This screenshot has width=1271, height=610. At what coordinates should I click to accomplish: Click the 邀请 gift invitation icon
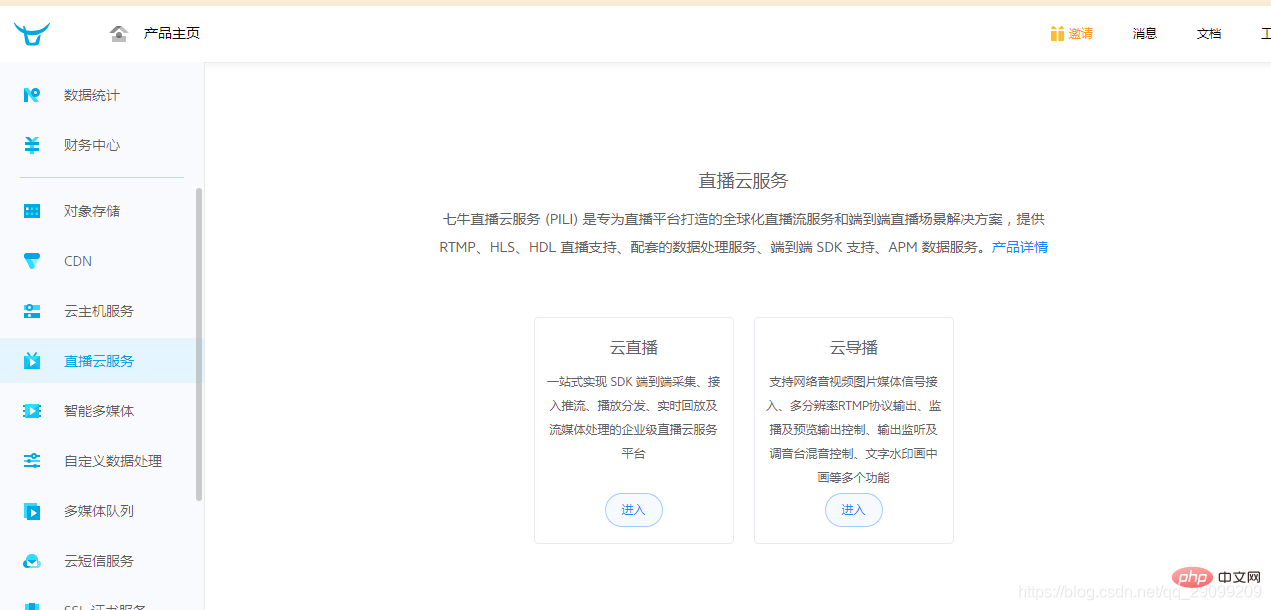click(x=1058, y=33)
